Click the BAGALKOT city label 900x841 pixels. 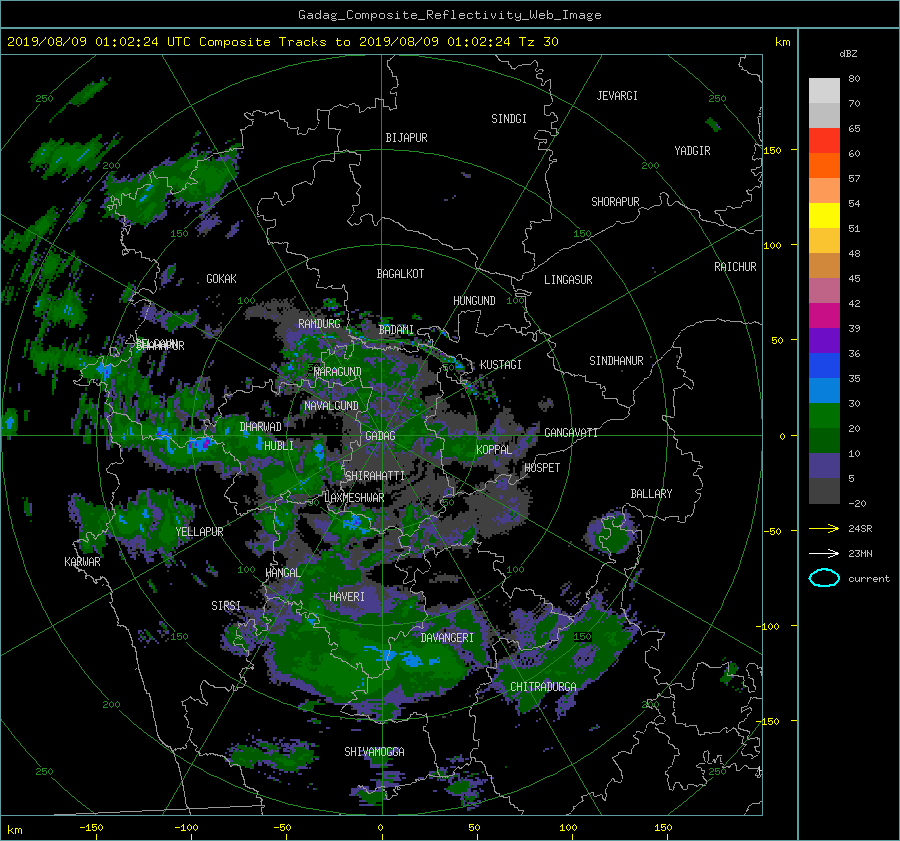[x=400, y=274]
